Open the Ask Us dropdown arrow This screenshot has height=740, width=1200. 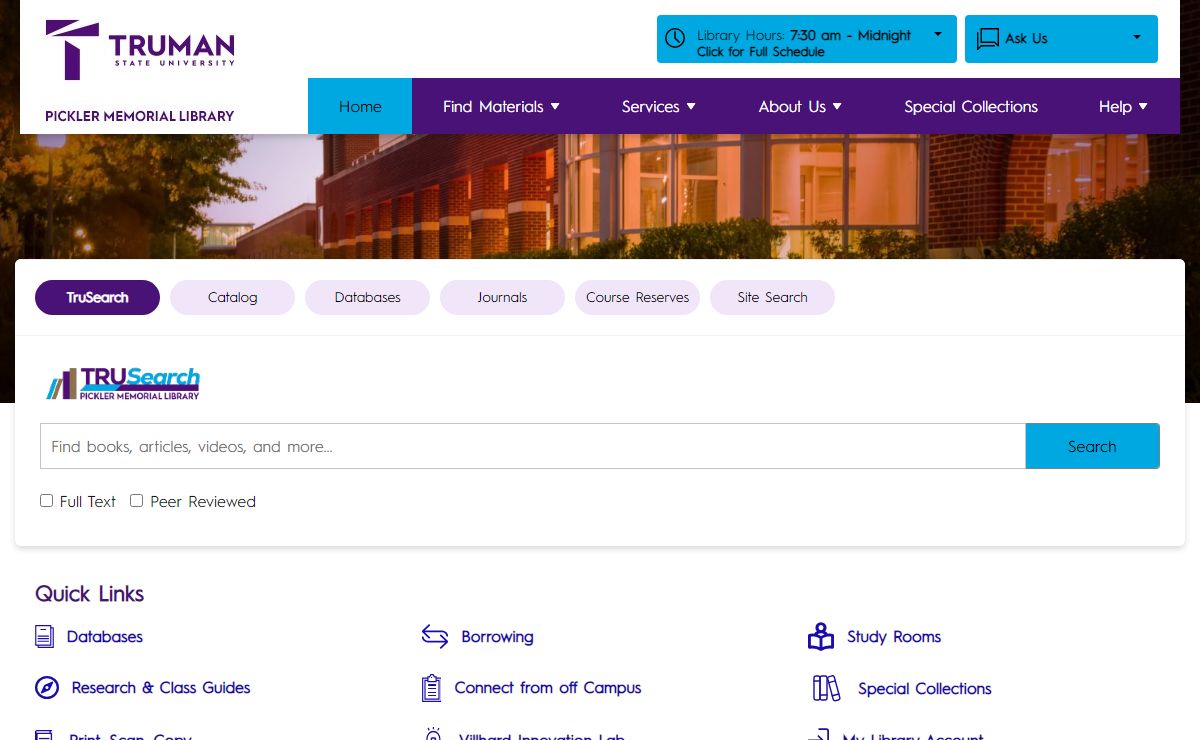tap(1137, 37)
